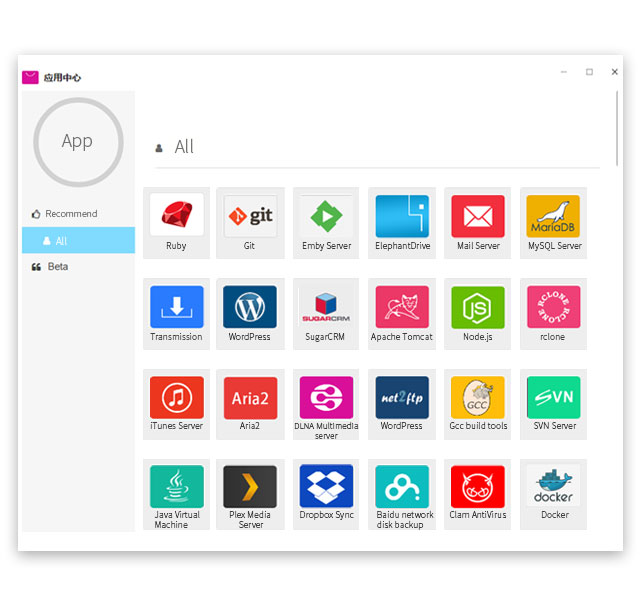
Task: Close the app center window
Action: point(614,72)
